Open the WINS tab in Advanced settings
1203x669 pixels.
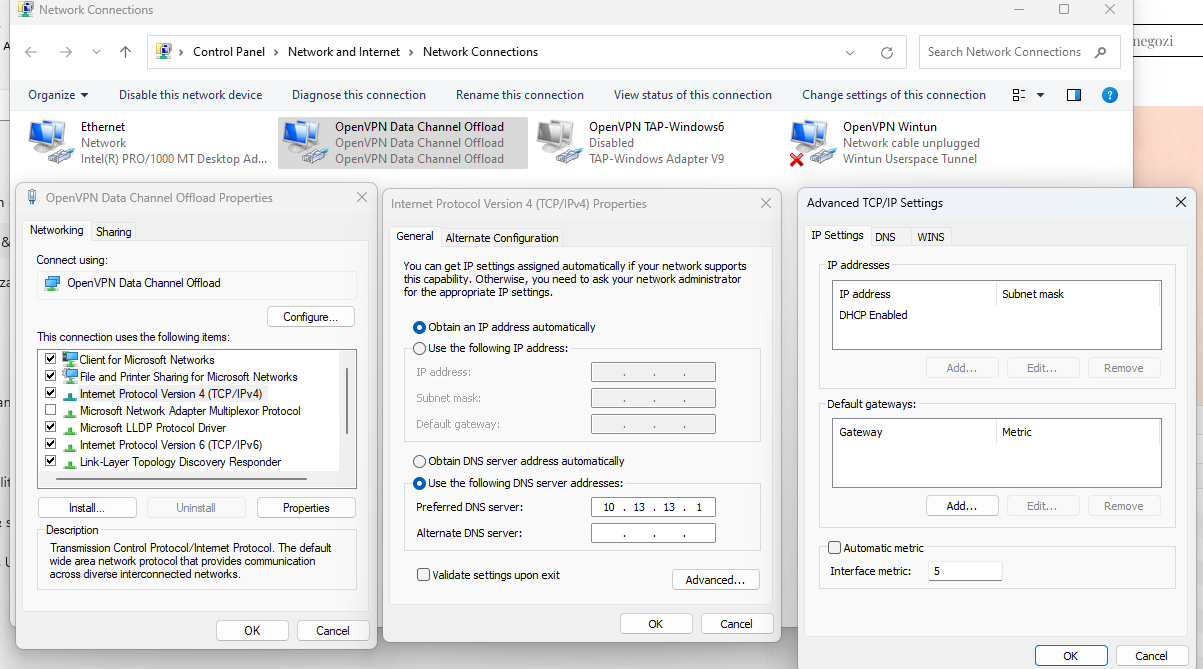[x=931, y=237]
